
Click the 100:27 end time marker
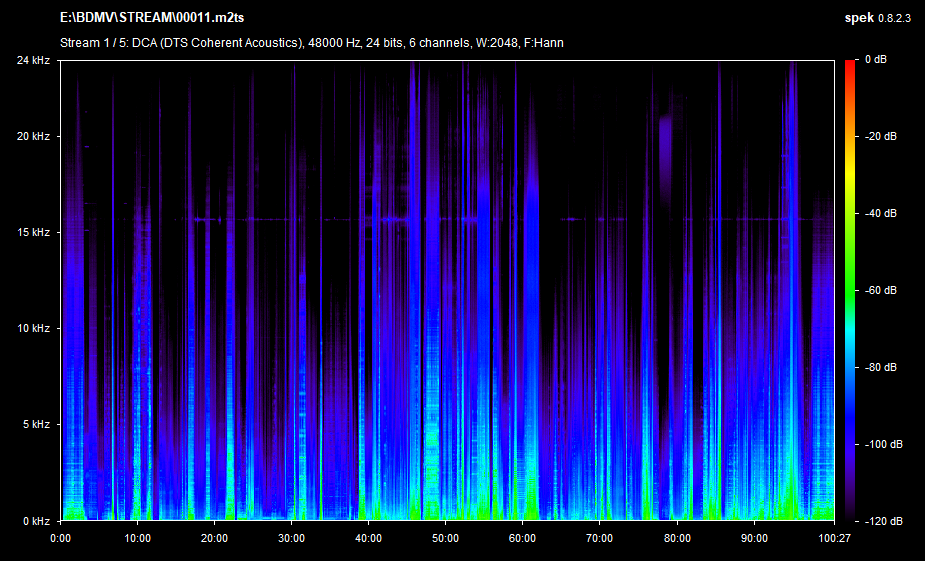pos(833,538)
